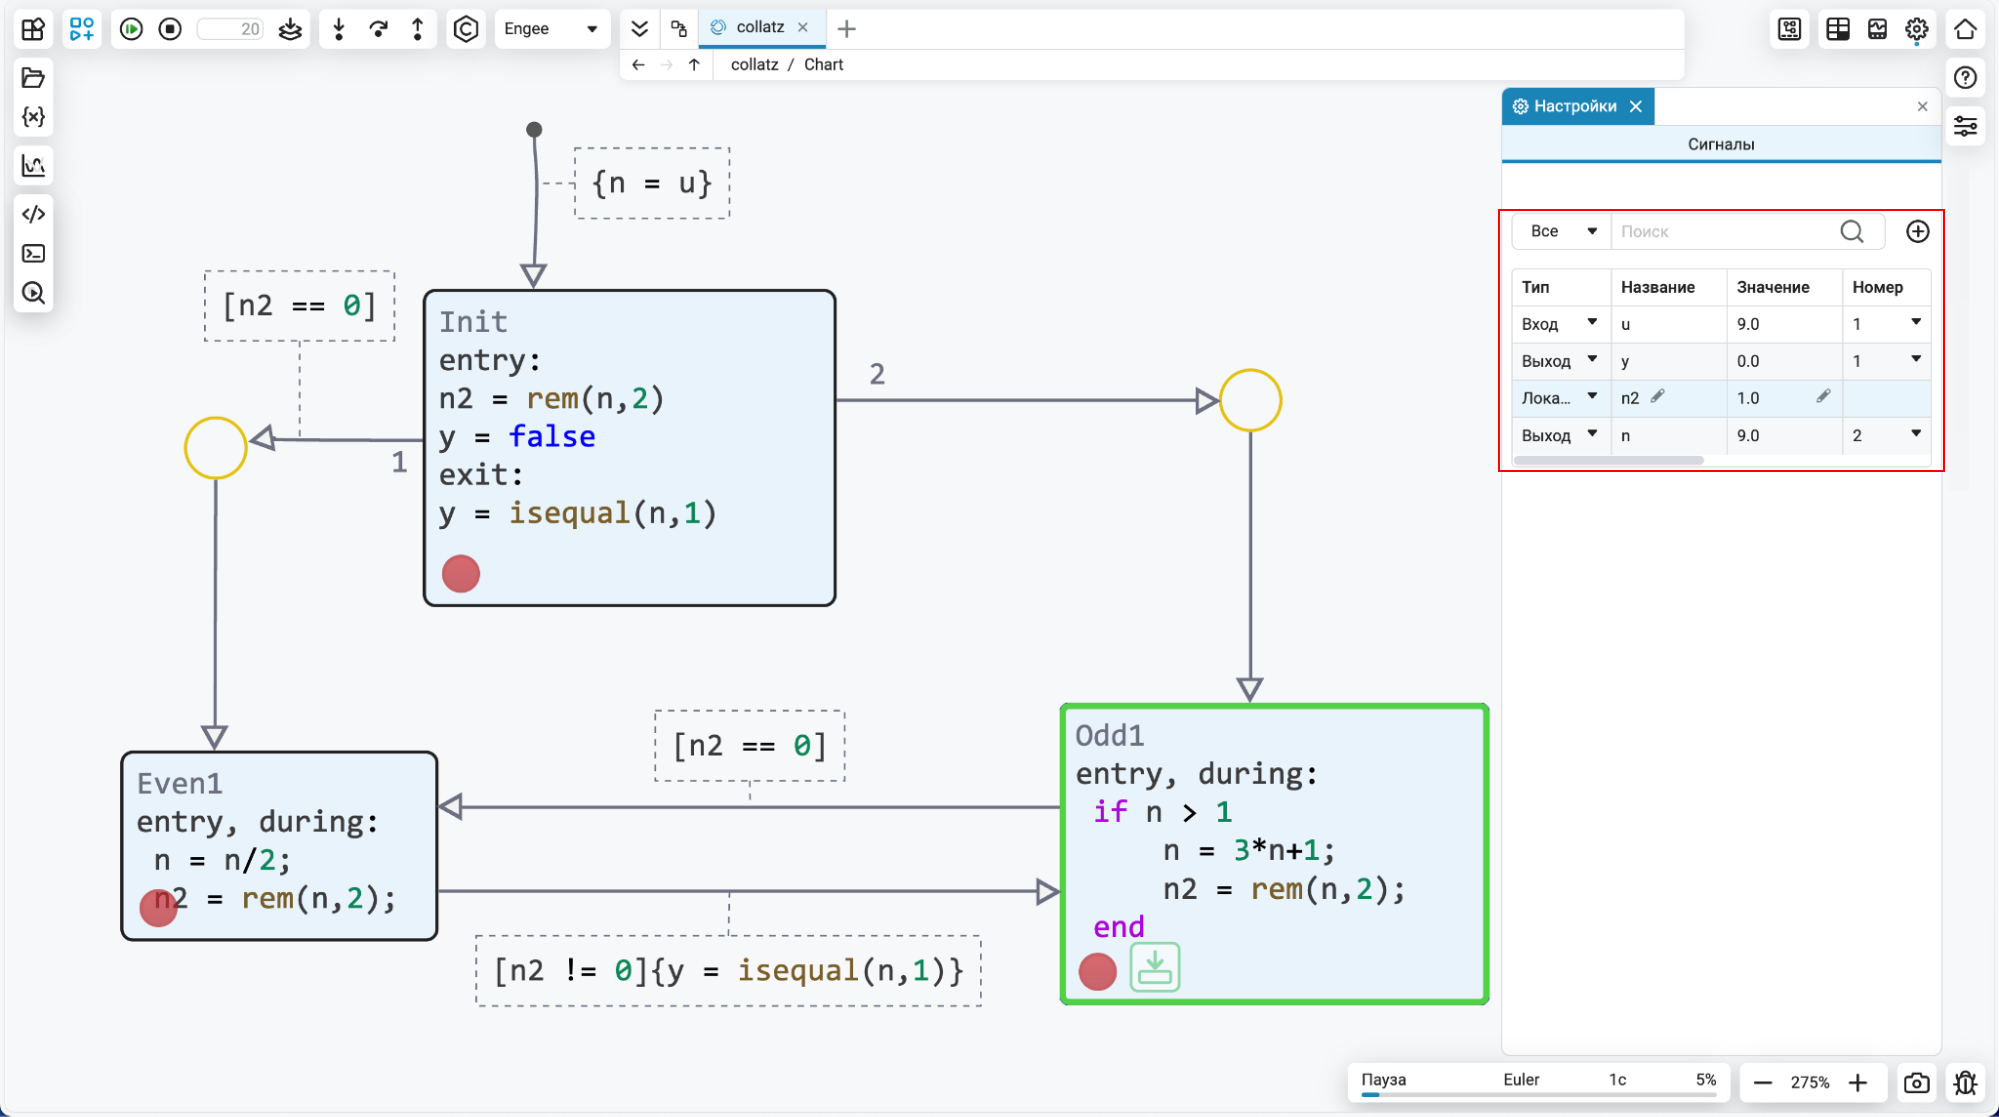Step into with the down-arrow debug icon
The width and height of the screenshot is (1999, 1117).
click(x=339, y=29)
